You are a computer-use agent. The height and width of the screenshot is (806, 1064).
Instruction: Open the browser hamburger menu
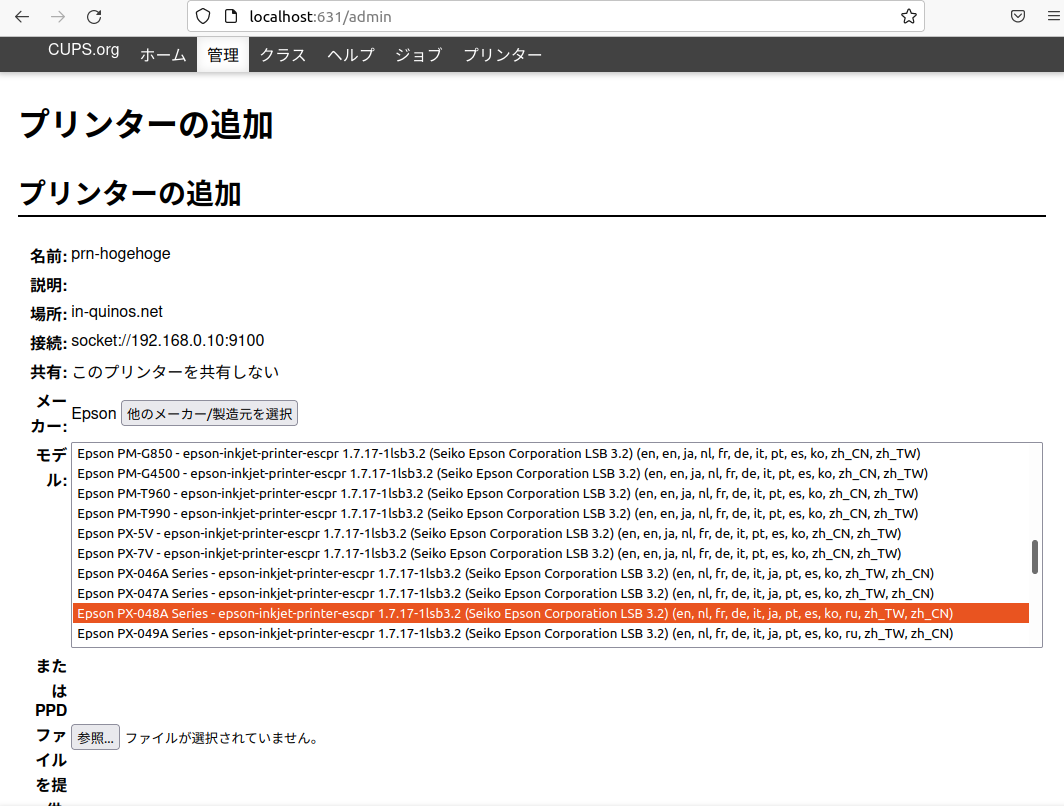pos(1054,16)
